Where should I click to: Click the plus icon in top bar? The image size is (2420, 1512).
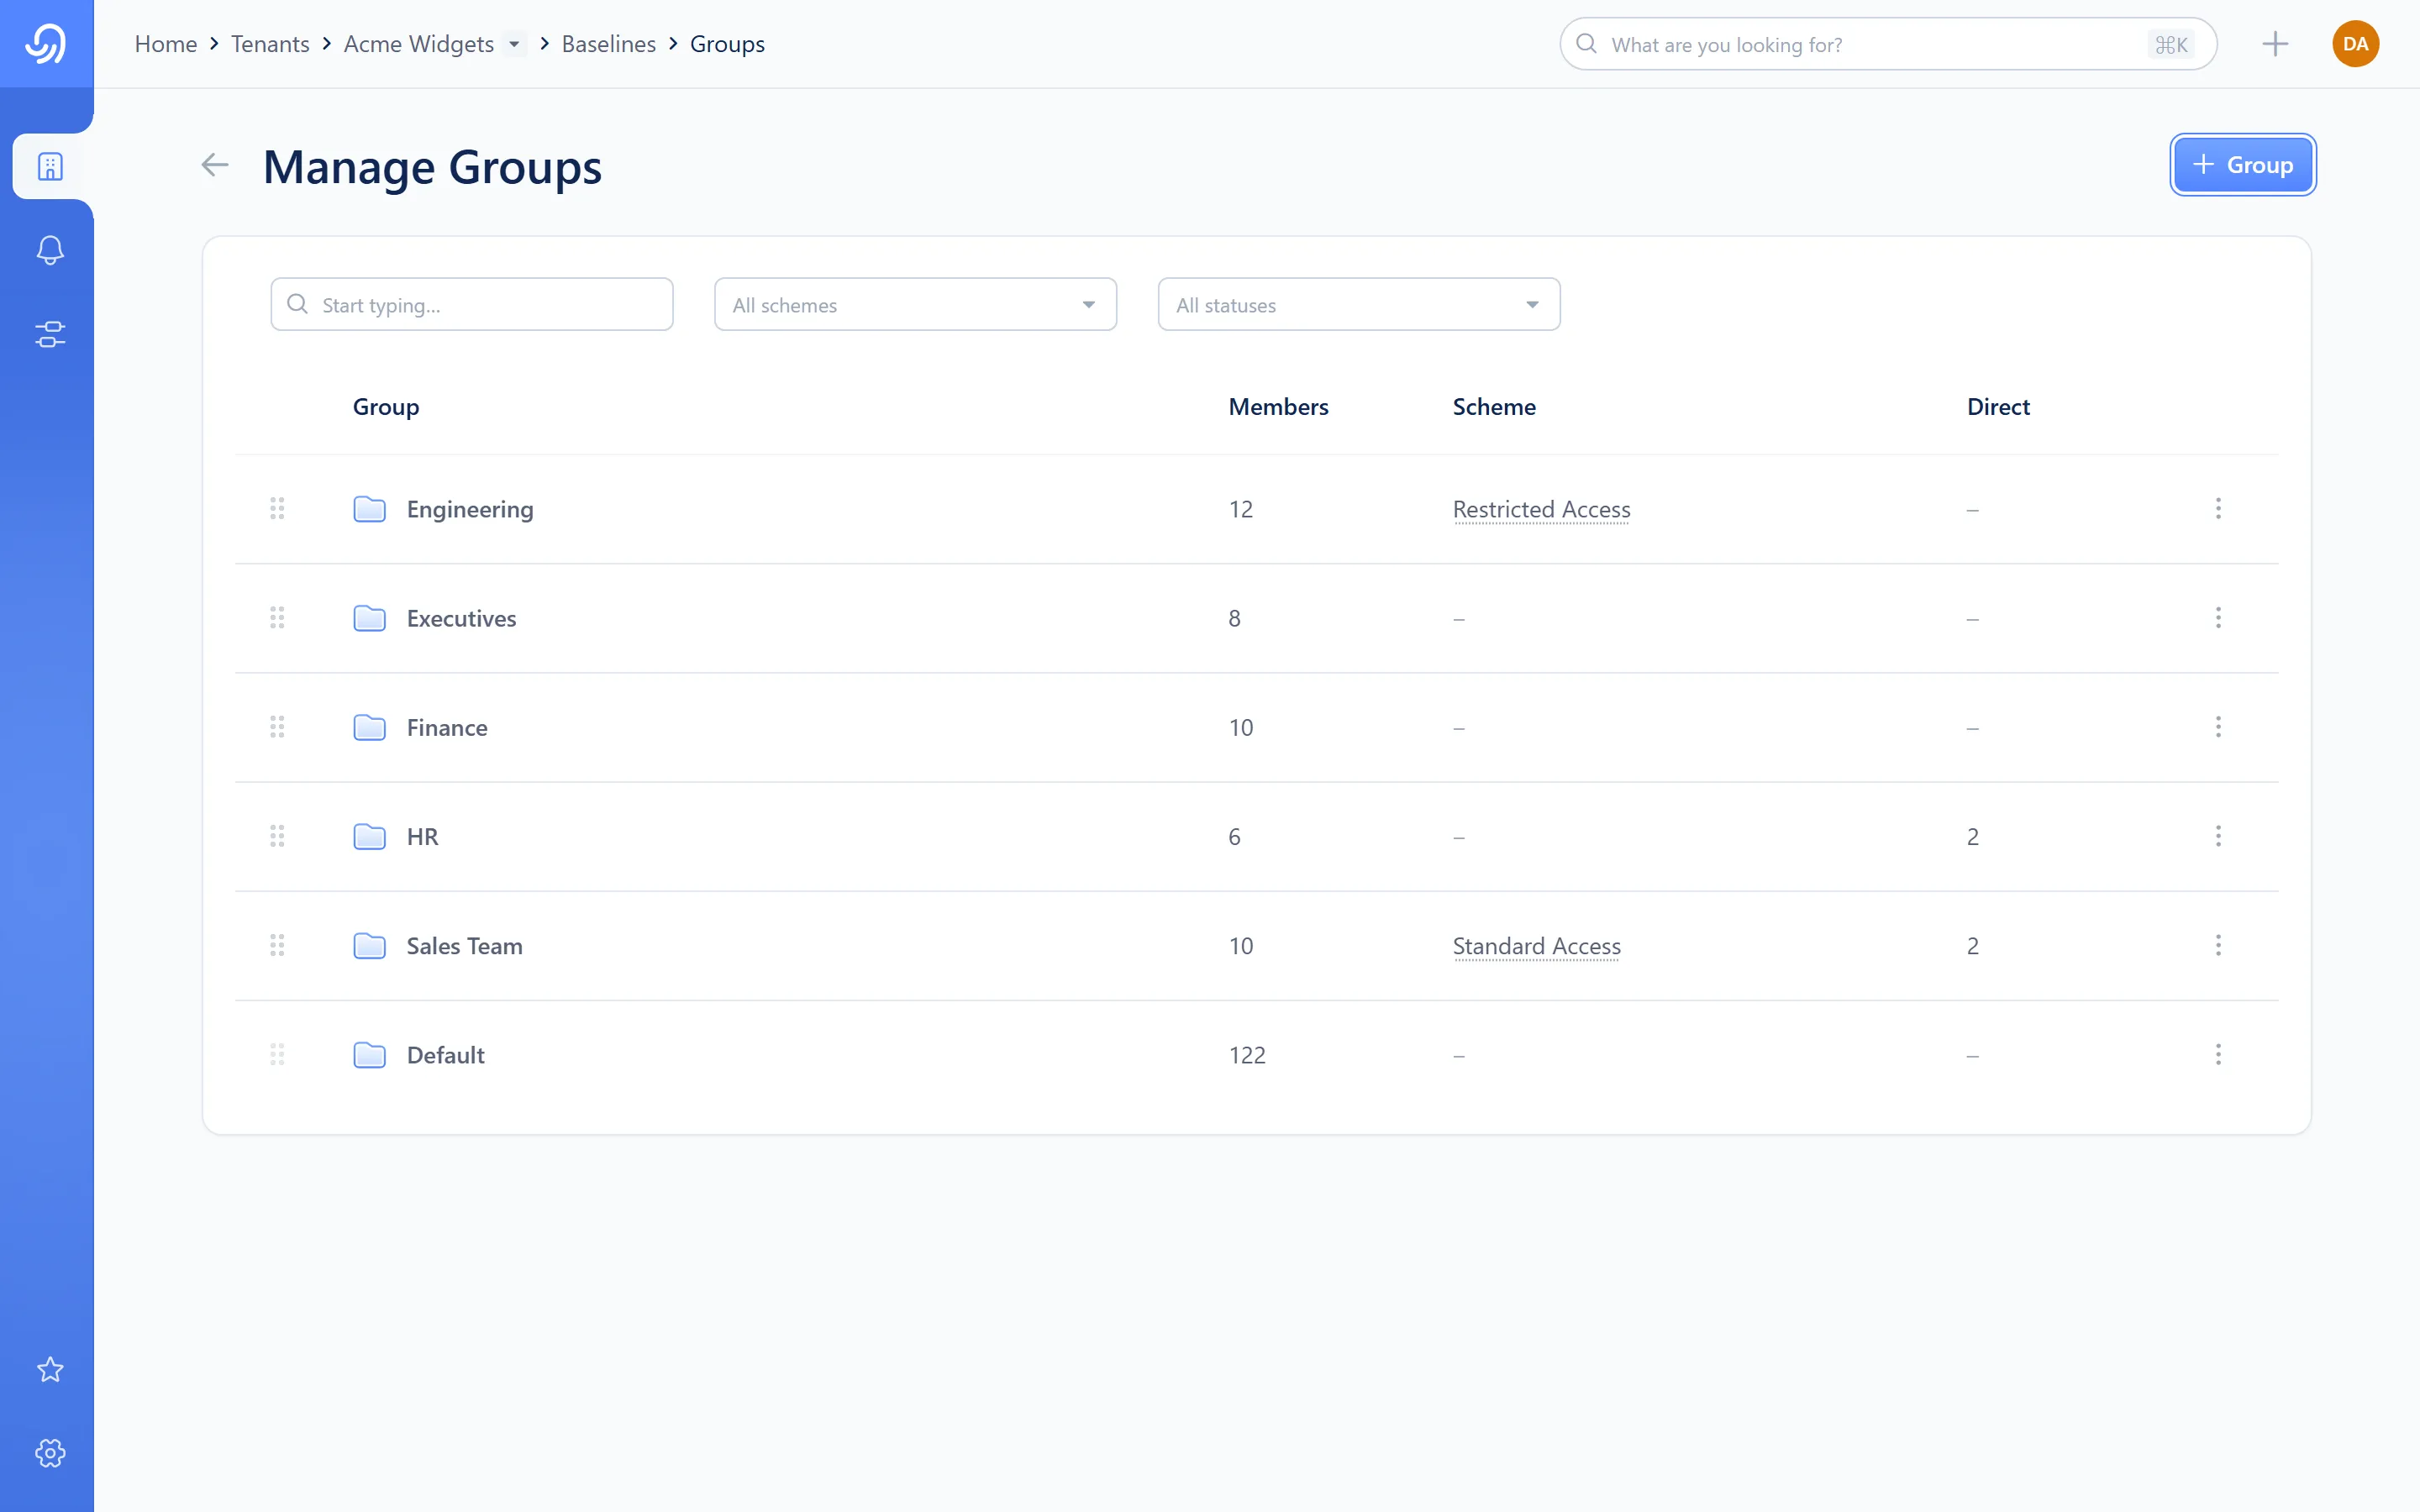pos(2275,44)
